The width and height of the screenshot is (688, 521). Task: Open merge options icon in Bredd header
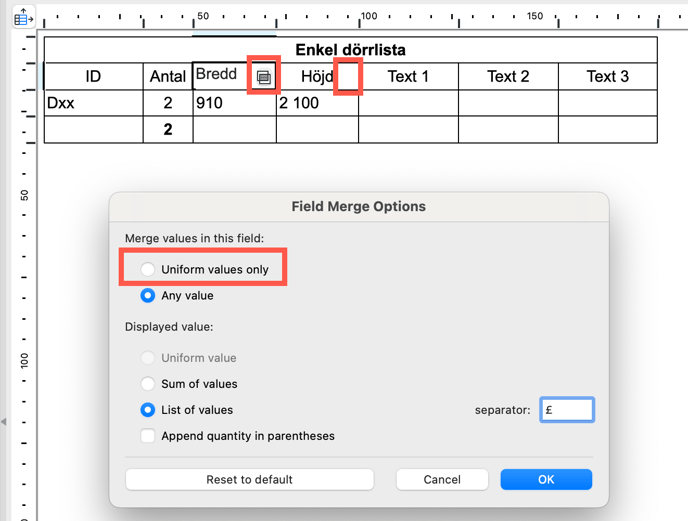click(264, 77)
